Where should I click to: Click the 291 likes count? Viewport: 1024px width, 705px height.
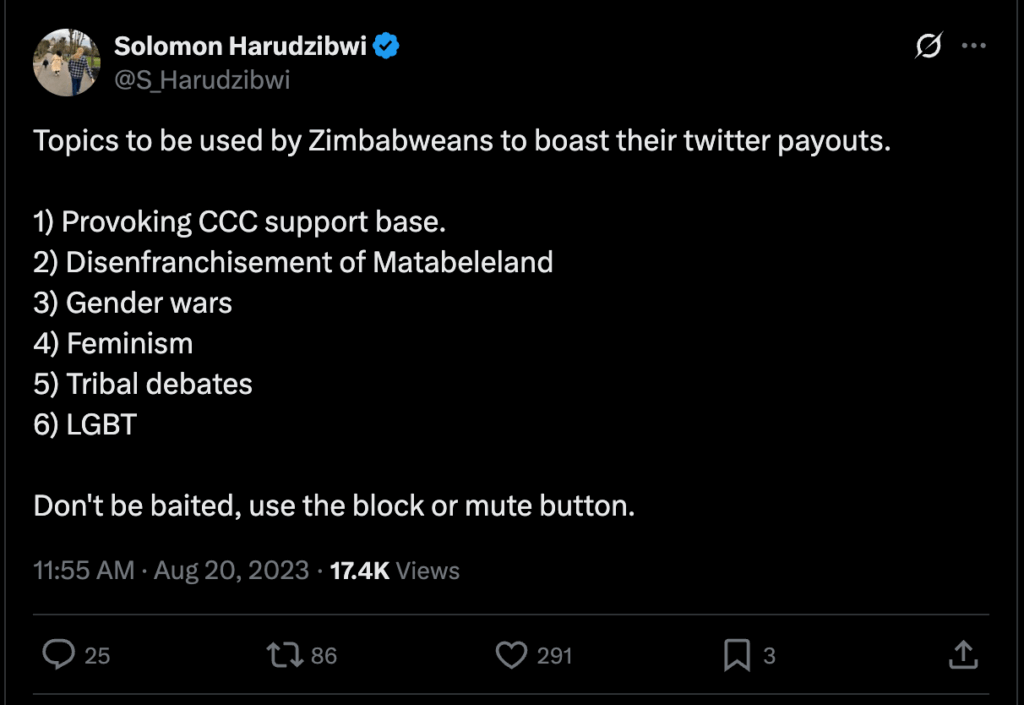[555, 656]
